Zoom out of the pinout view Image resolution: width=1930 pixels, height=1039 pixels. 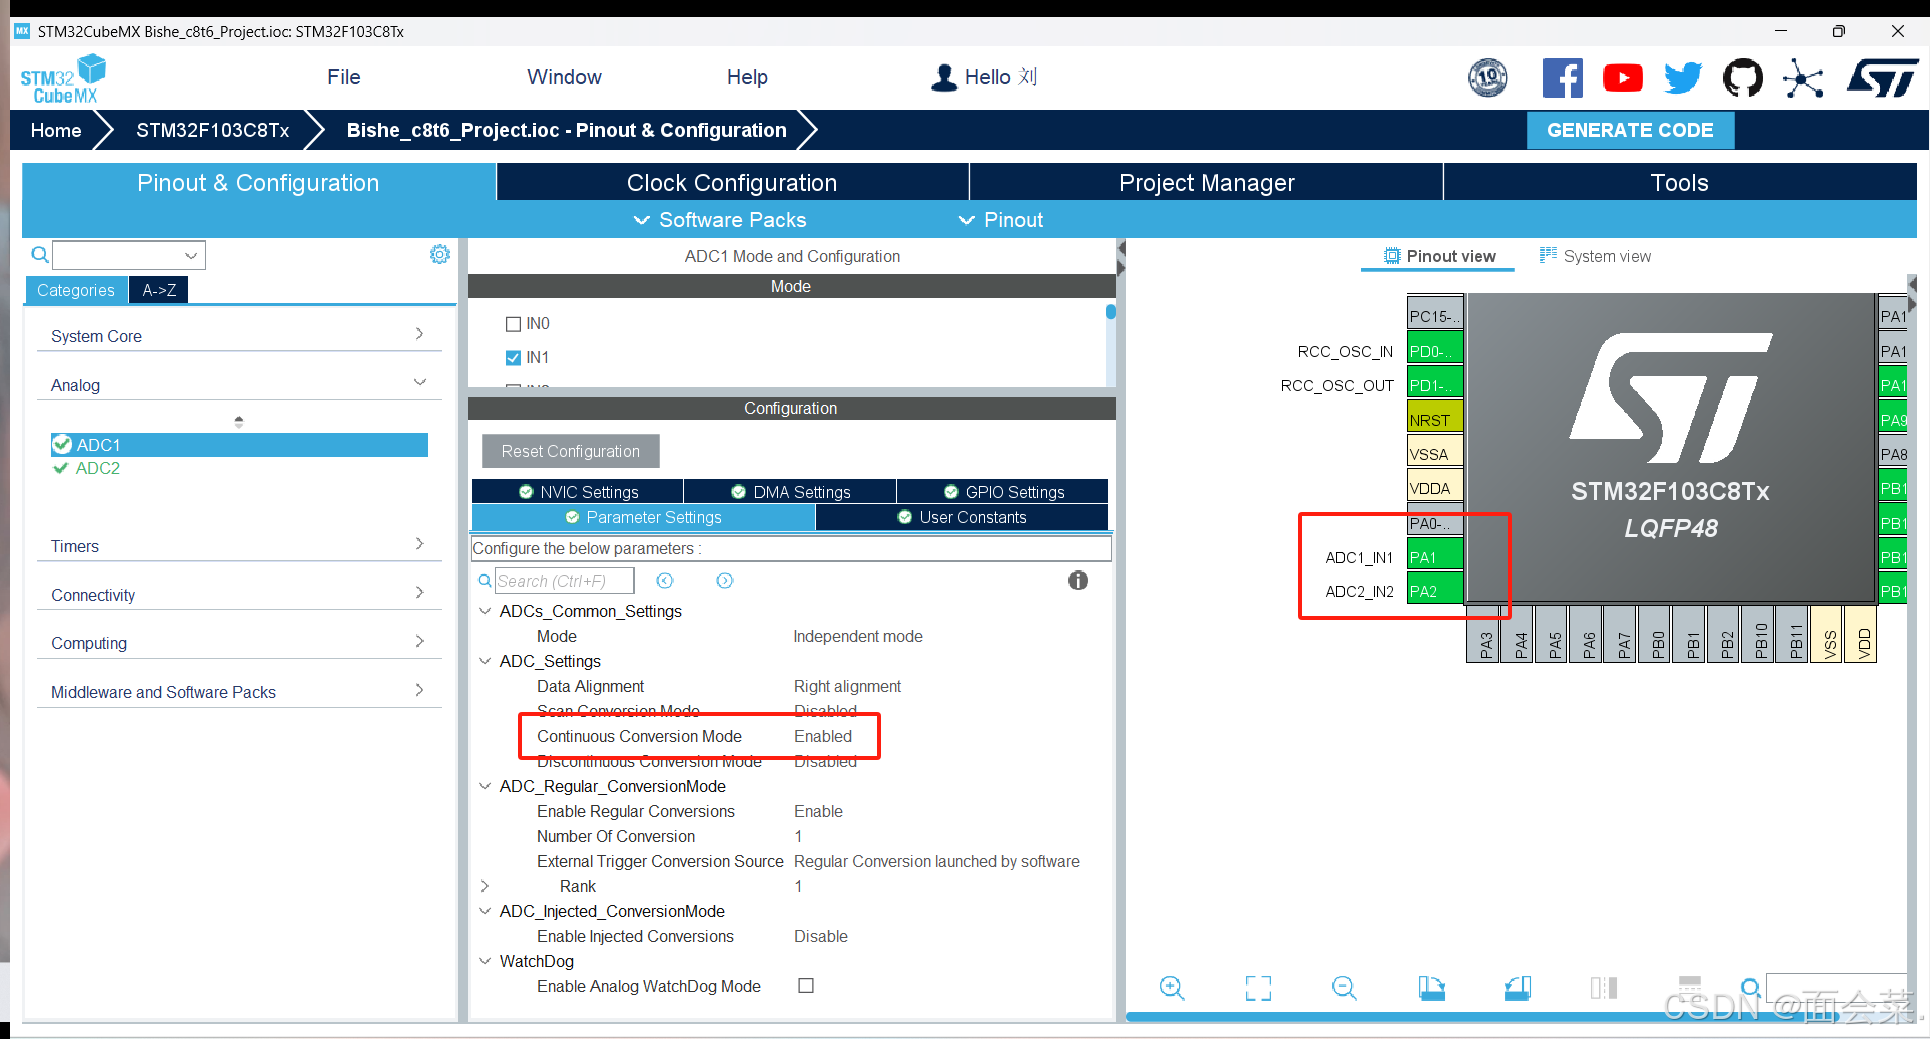(x=1344, y=988)
